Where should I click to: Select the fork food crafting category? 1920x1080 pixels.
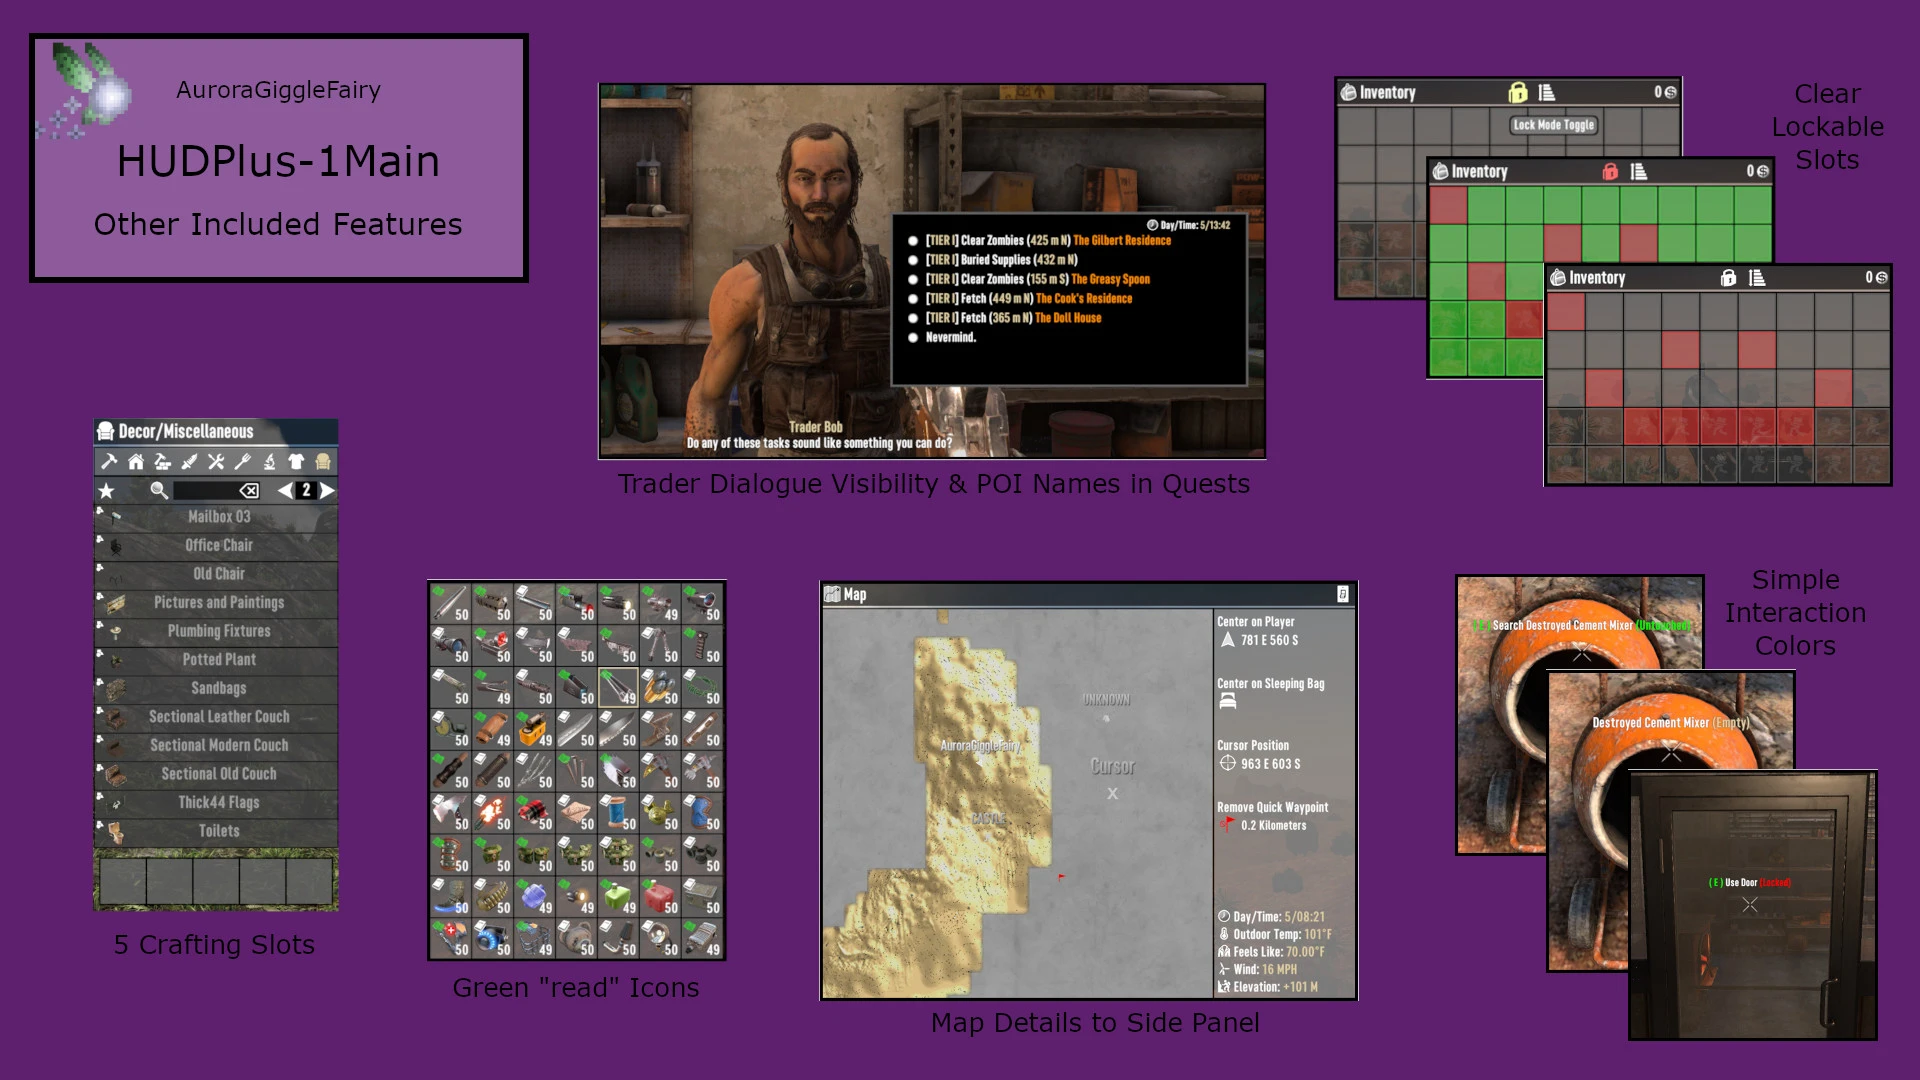coord(242,462)
